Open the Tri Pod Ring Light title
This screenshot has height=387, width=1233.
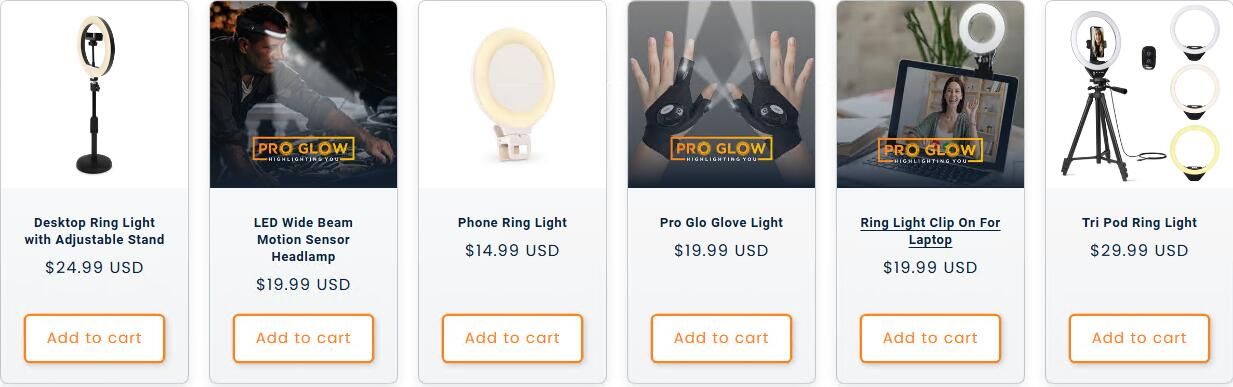coord(1139,222)
